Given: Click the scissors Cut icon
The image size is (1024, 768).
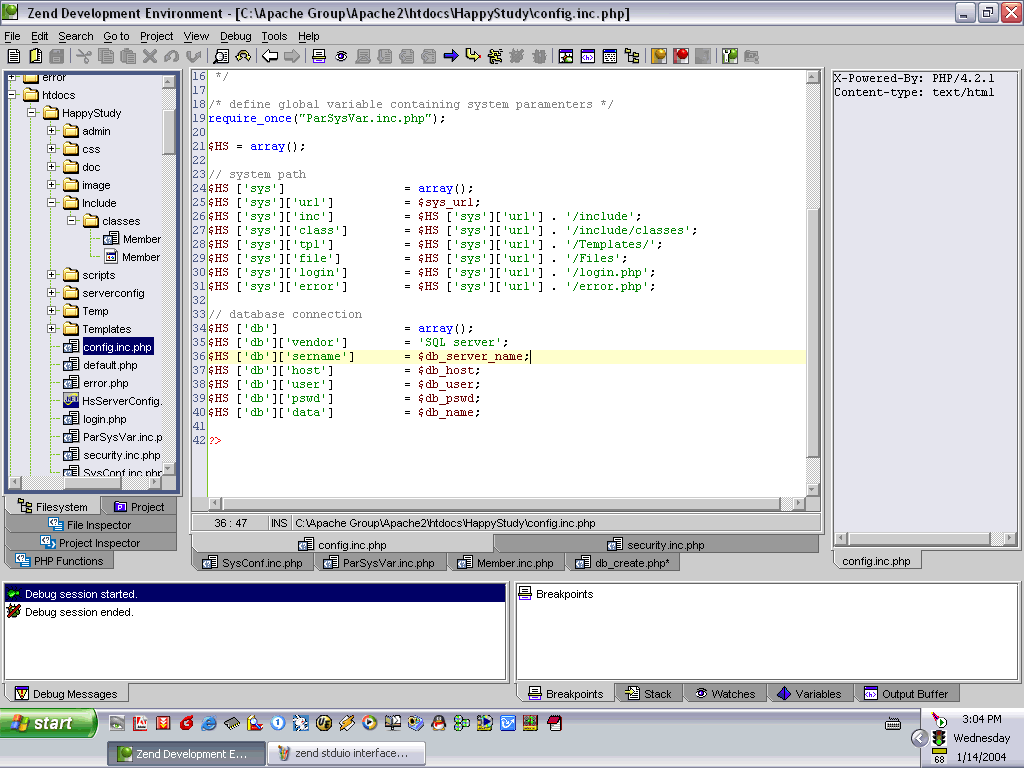Looking at the screenshot, I should (x=84, y=56).
